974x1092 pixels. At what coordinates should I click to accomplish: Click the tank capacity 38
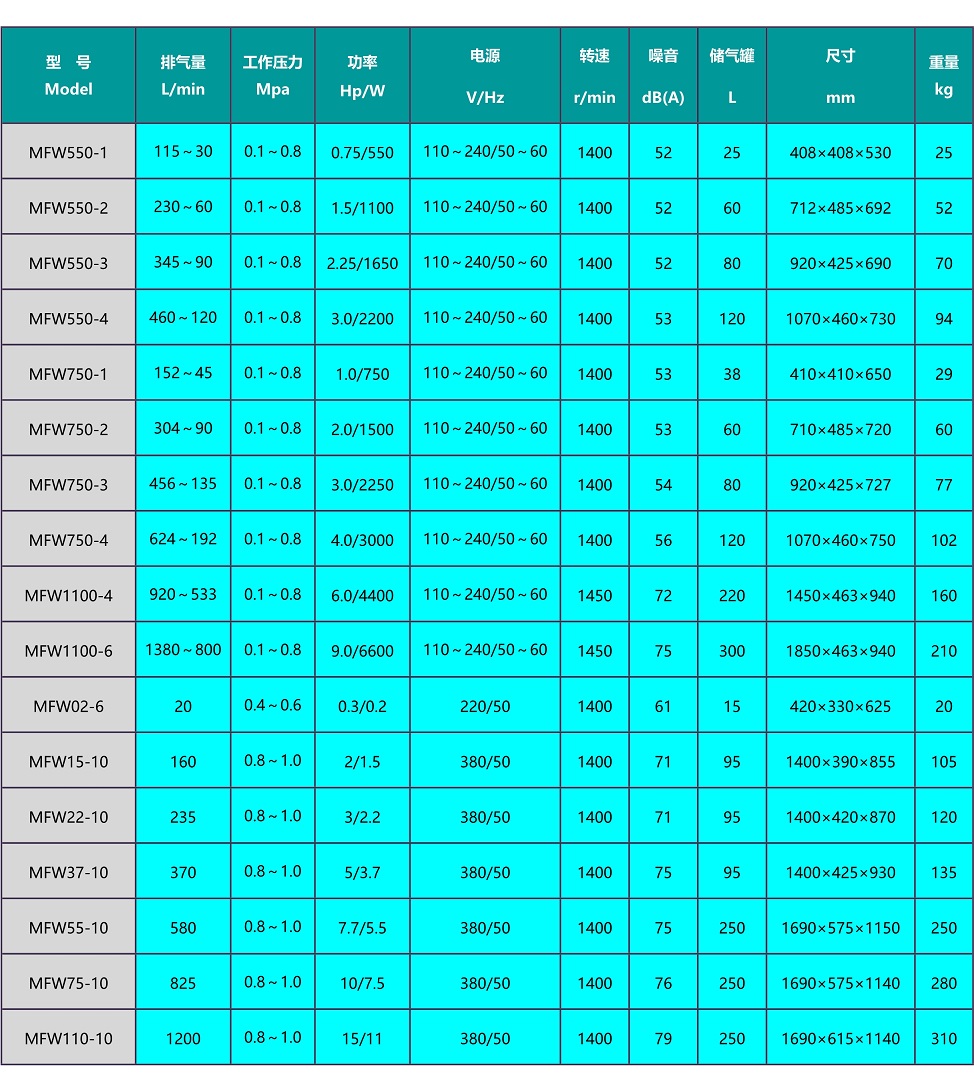(x=732, y=374)
